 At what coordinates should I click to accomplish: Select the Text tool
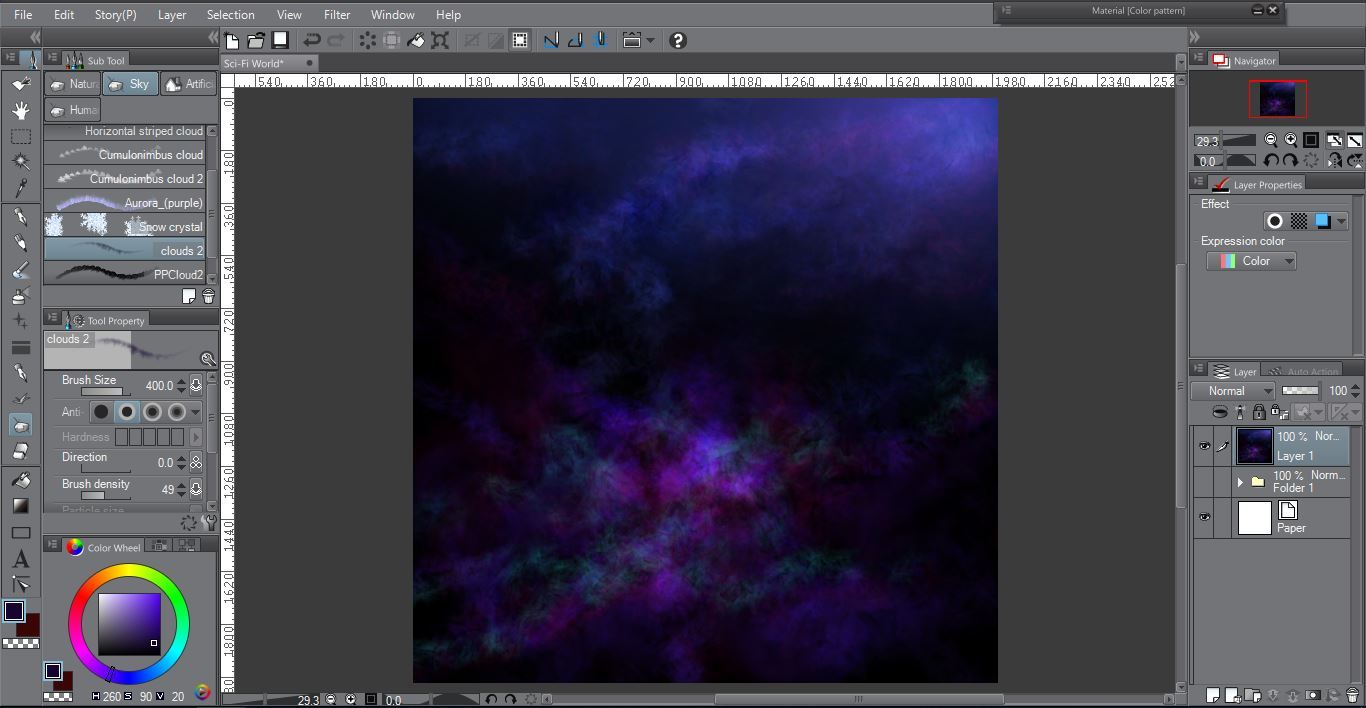tap(20, 560)
